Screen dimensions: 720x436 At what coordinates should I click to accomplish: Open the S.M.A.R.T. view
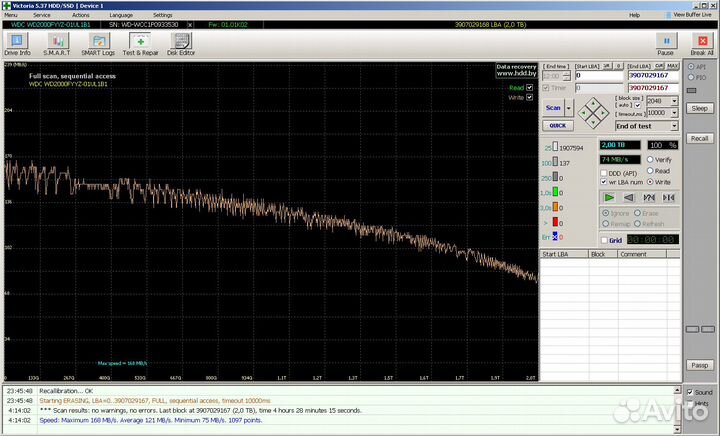point(55,43)
